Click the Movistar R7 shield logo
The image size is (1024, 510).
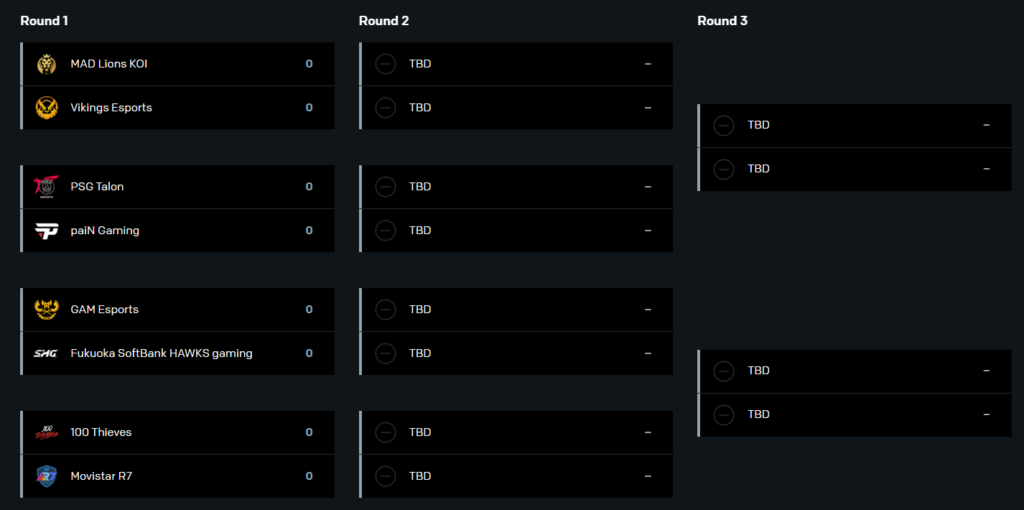coord(46,476)
